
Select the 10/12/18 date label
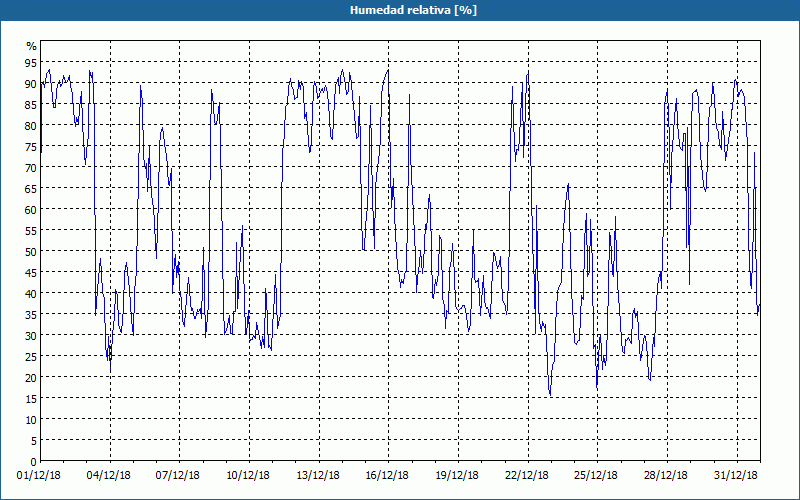tap(248, 476)
